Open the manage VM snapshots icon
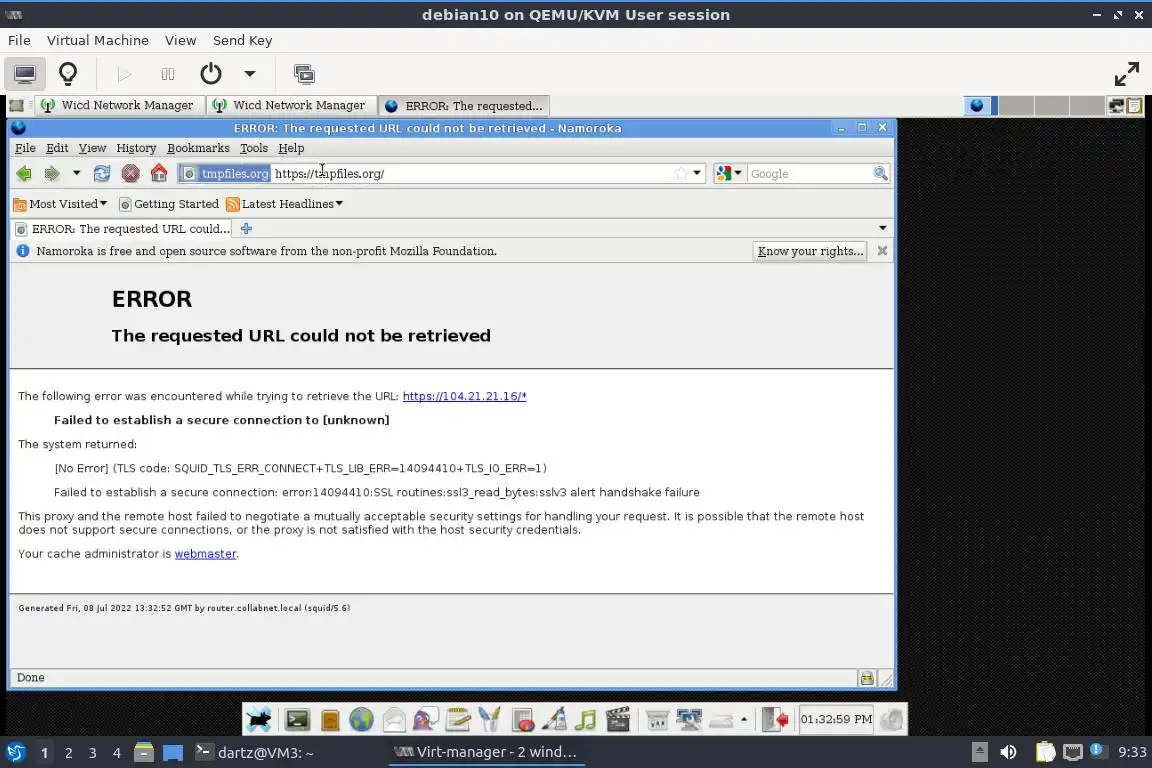The image size is (1152, 768). pyautogui.click(x=304, y=73)
